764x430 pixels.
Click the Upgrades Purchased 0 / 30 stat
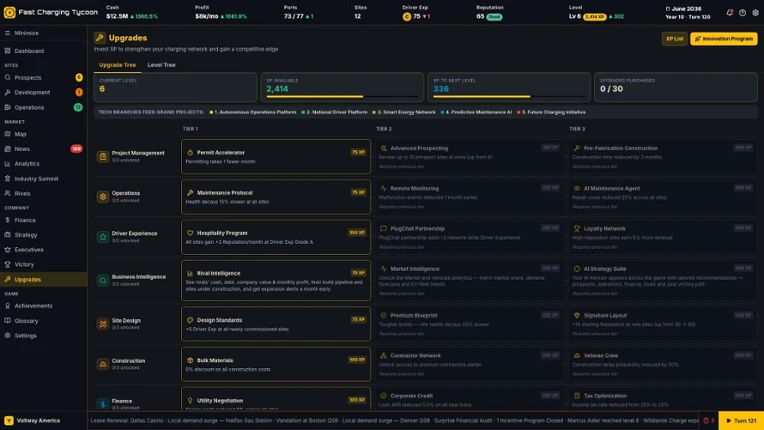click(x=675, y=87)
